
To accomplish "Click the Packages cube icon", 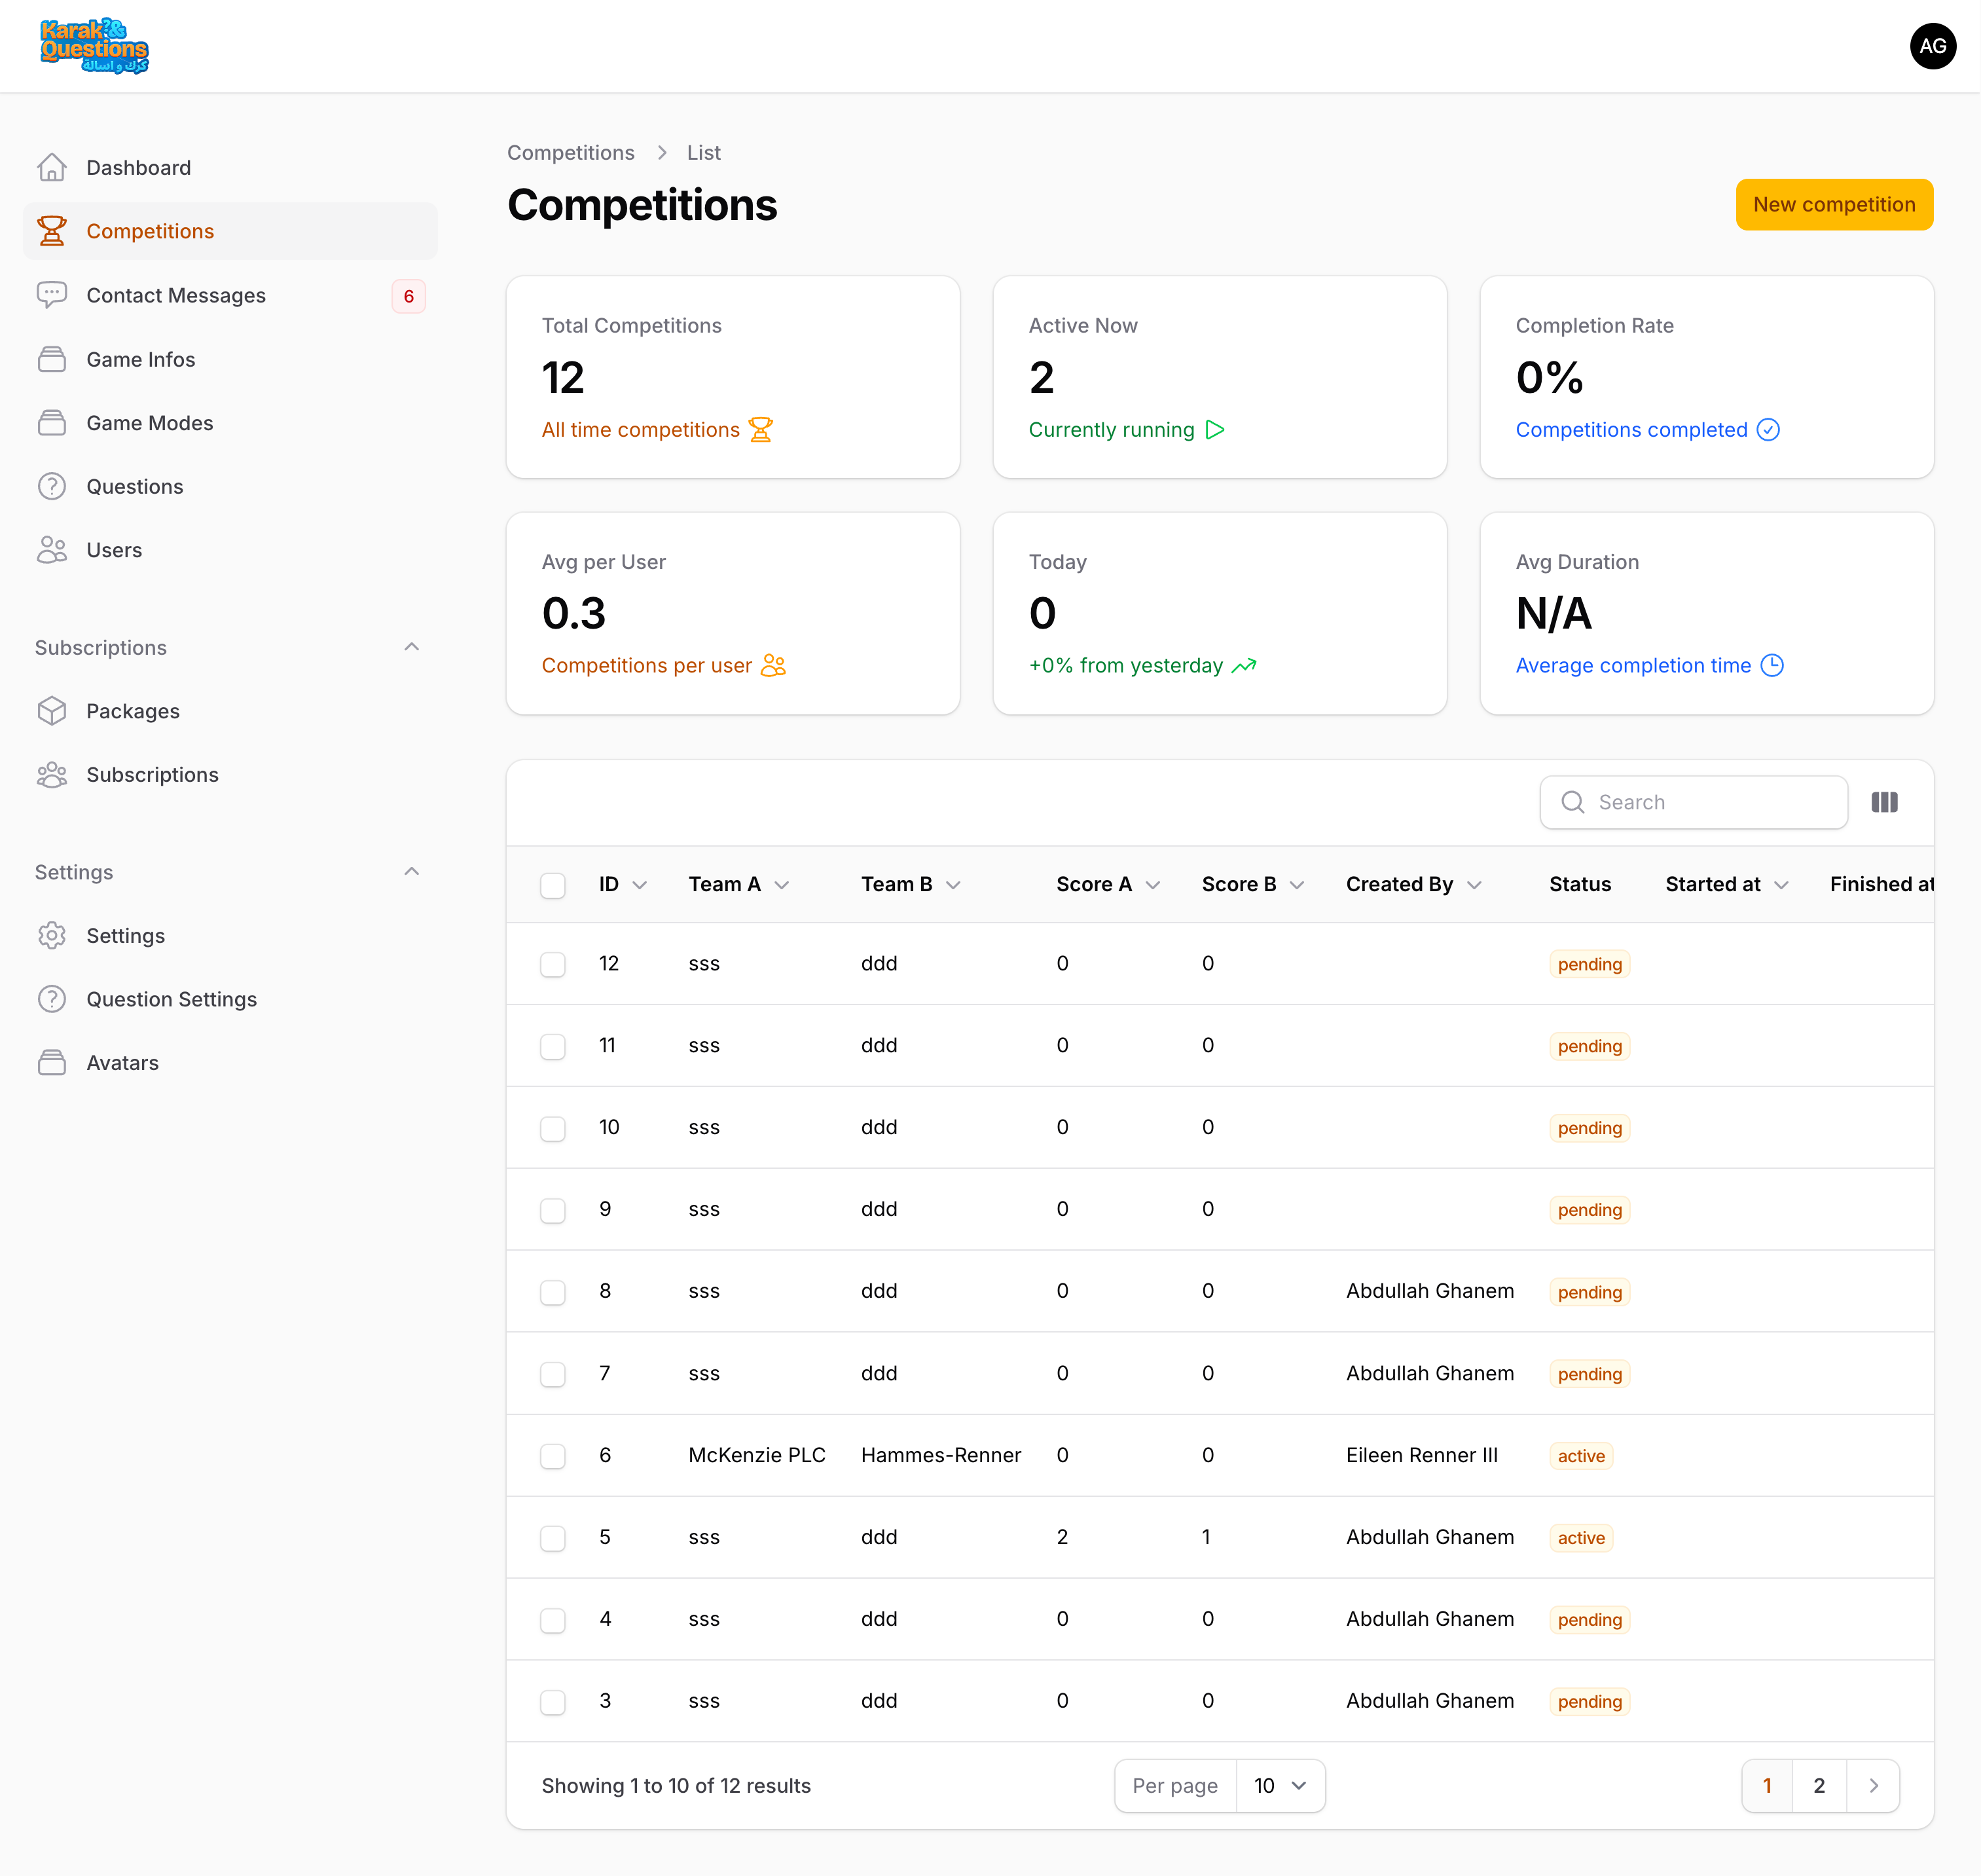I will point(52,711).
